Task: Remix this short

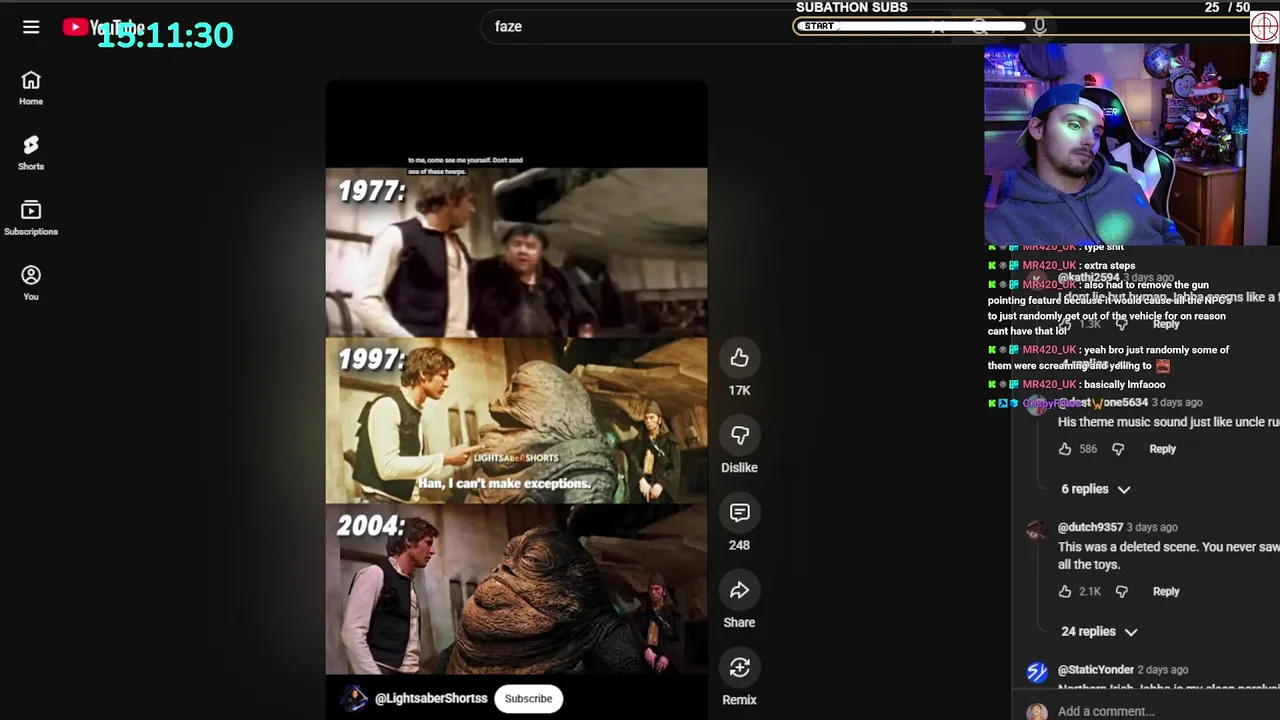Action: 739,667
